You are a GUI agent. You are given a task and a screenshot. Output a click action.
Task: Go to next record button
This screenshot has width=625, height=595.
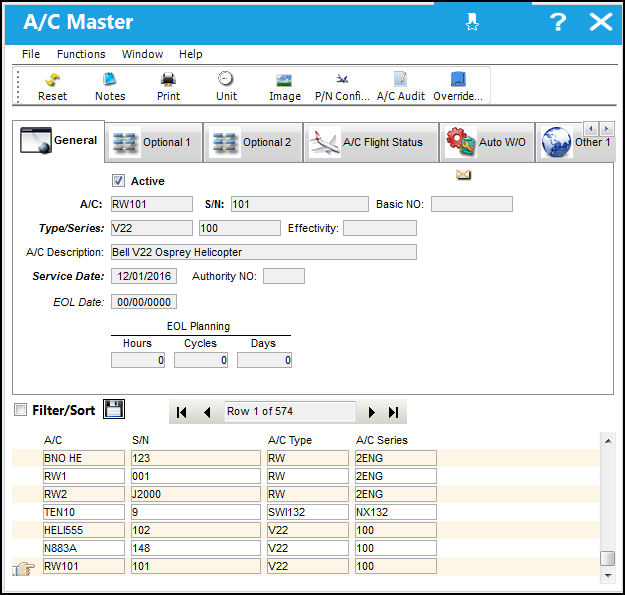(x=371, y=412)
